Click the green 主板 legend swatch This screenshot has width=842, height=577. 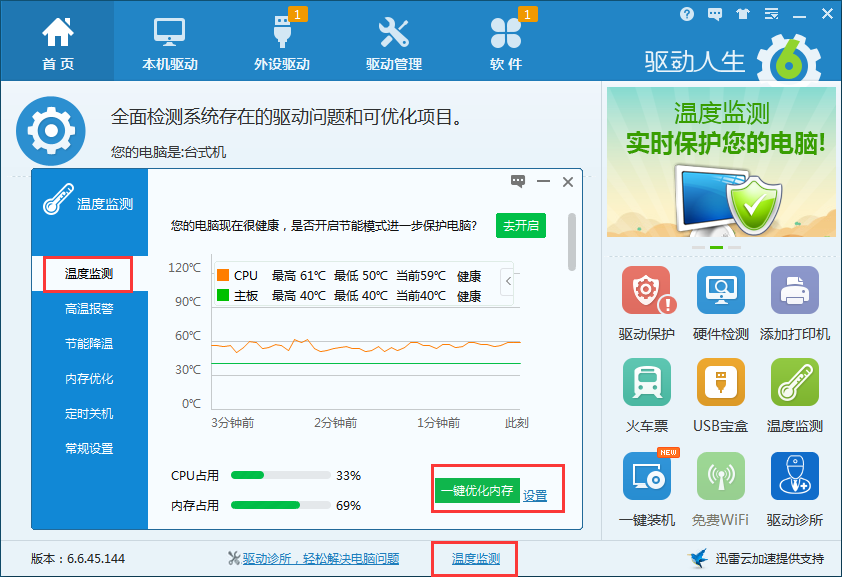pyautogui.click(x=223, y=295)
